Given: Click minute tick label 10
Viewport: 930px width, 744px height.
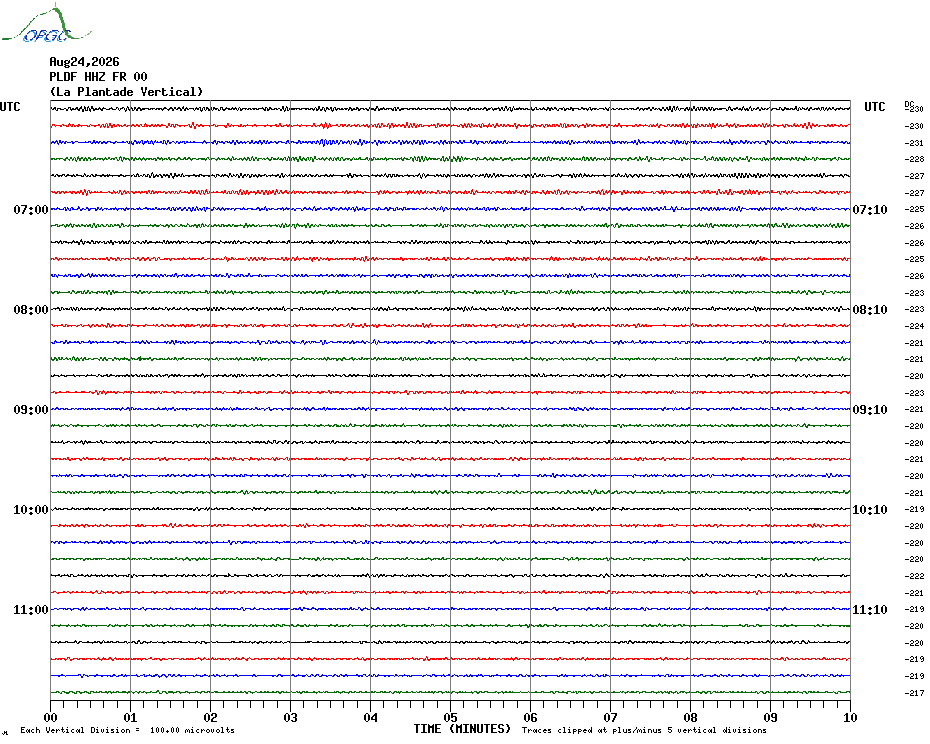Looking at the screenshot, I should tap(850, 717).
